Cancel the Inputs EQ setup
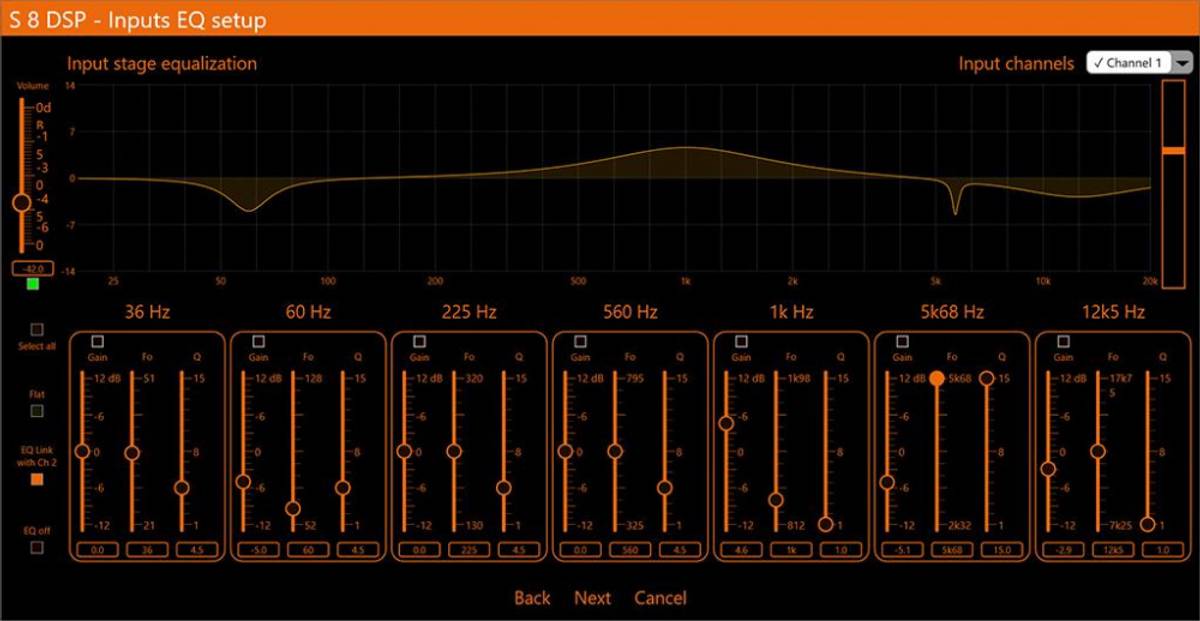This screenshot has width=1200, height=621. coord(660,598)
